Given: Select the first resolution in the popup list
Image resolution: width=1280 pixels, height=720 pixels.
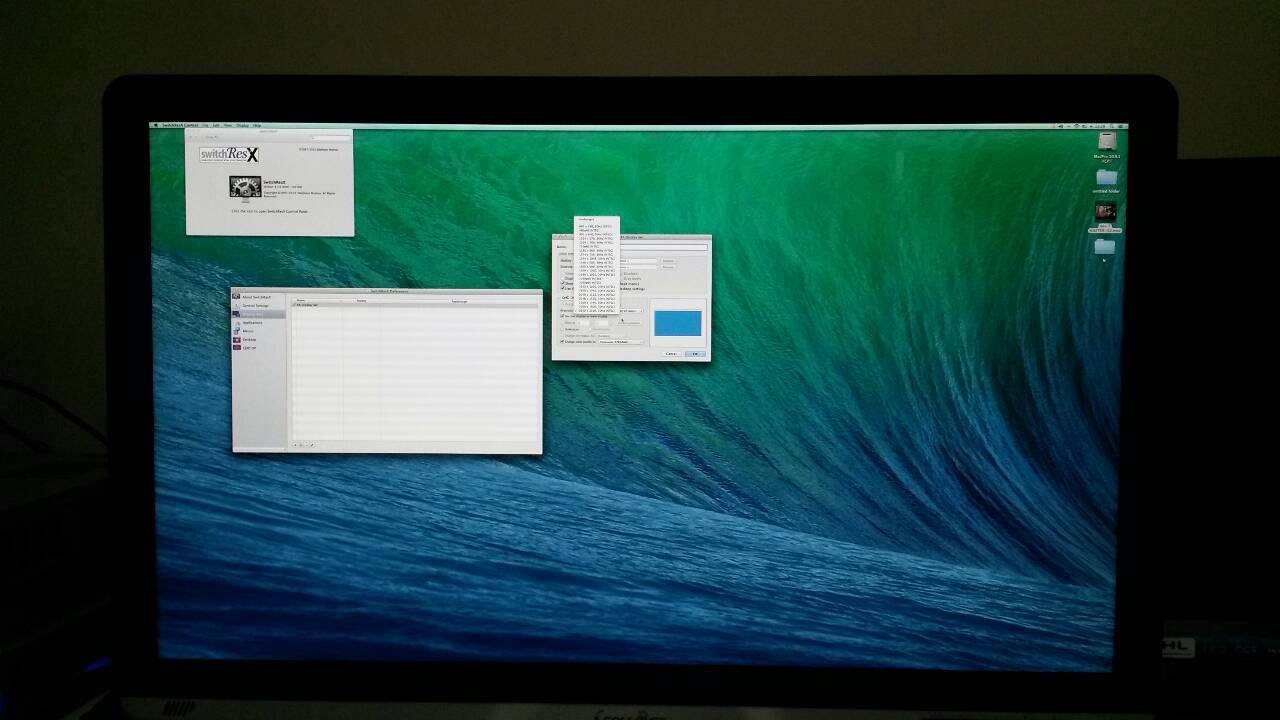Looking at the screenshot, I should [x=597, y=225].
